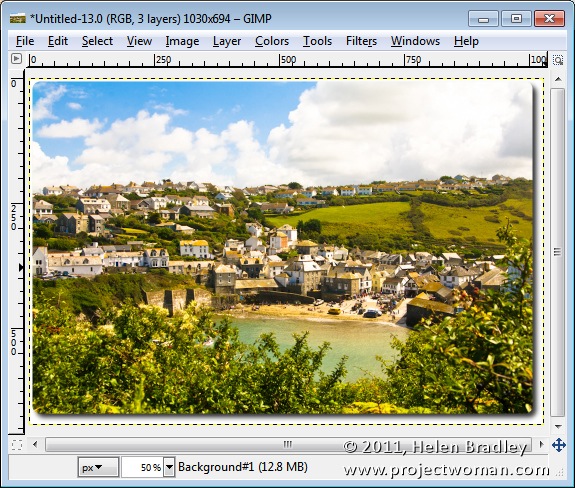Click the horizontal scrollbar left arrow
The width and height of the screenshot is (575, 488).
click(x=35, y=445)
